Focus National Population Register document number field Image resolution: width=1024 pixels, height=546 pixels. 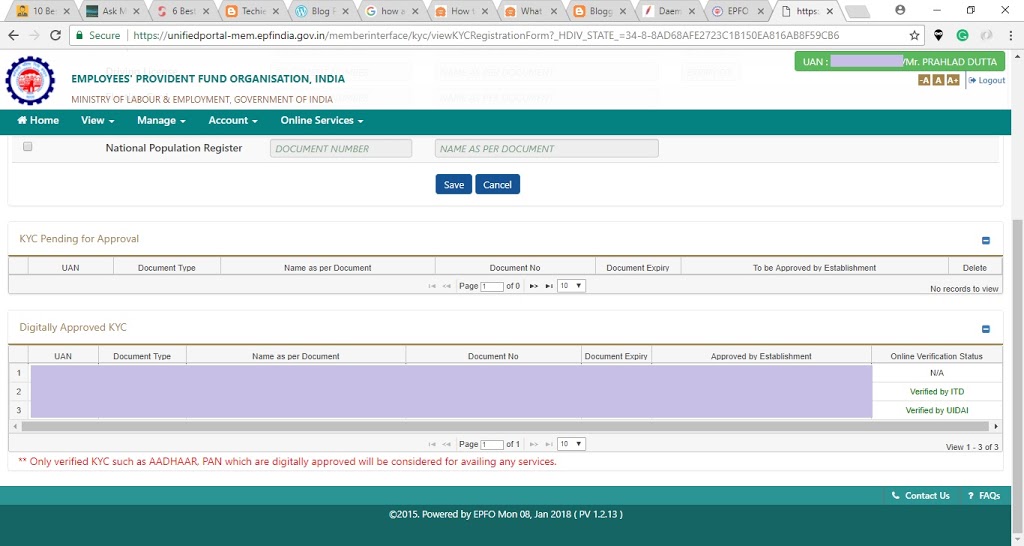341,148
